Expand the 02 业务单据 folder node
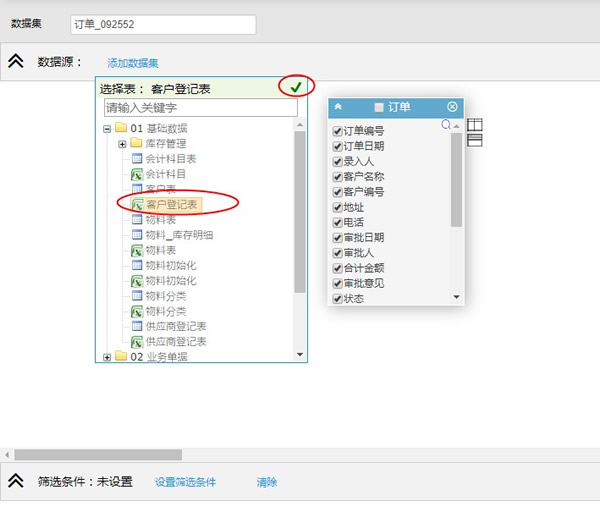 pyautogui.click(x=107, y=357)
